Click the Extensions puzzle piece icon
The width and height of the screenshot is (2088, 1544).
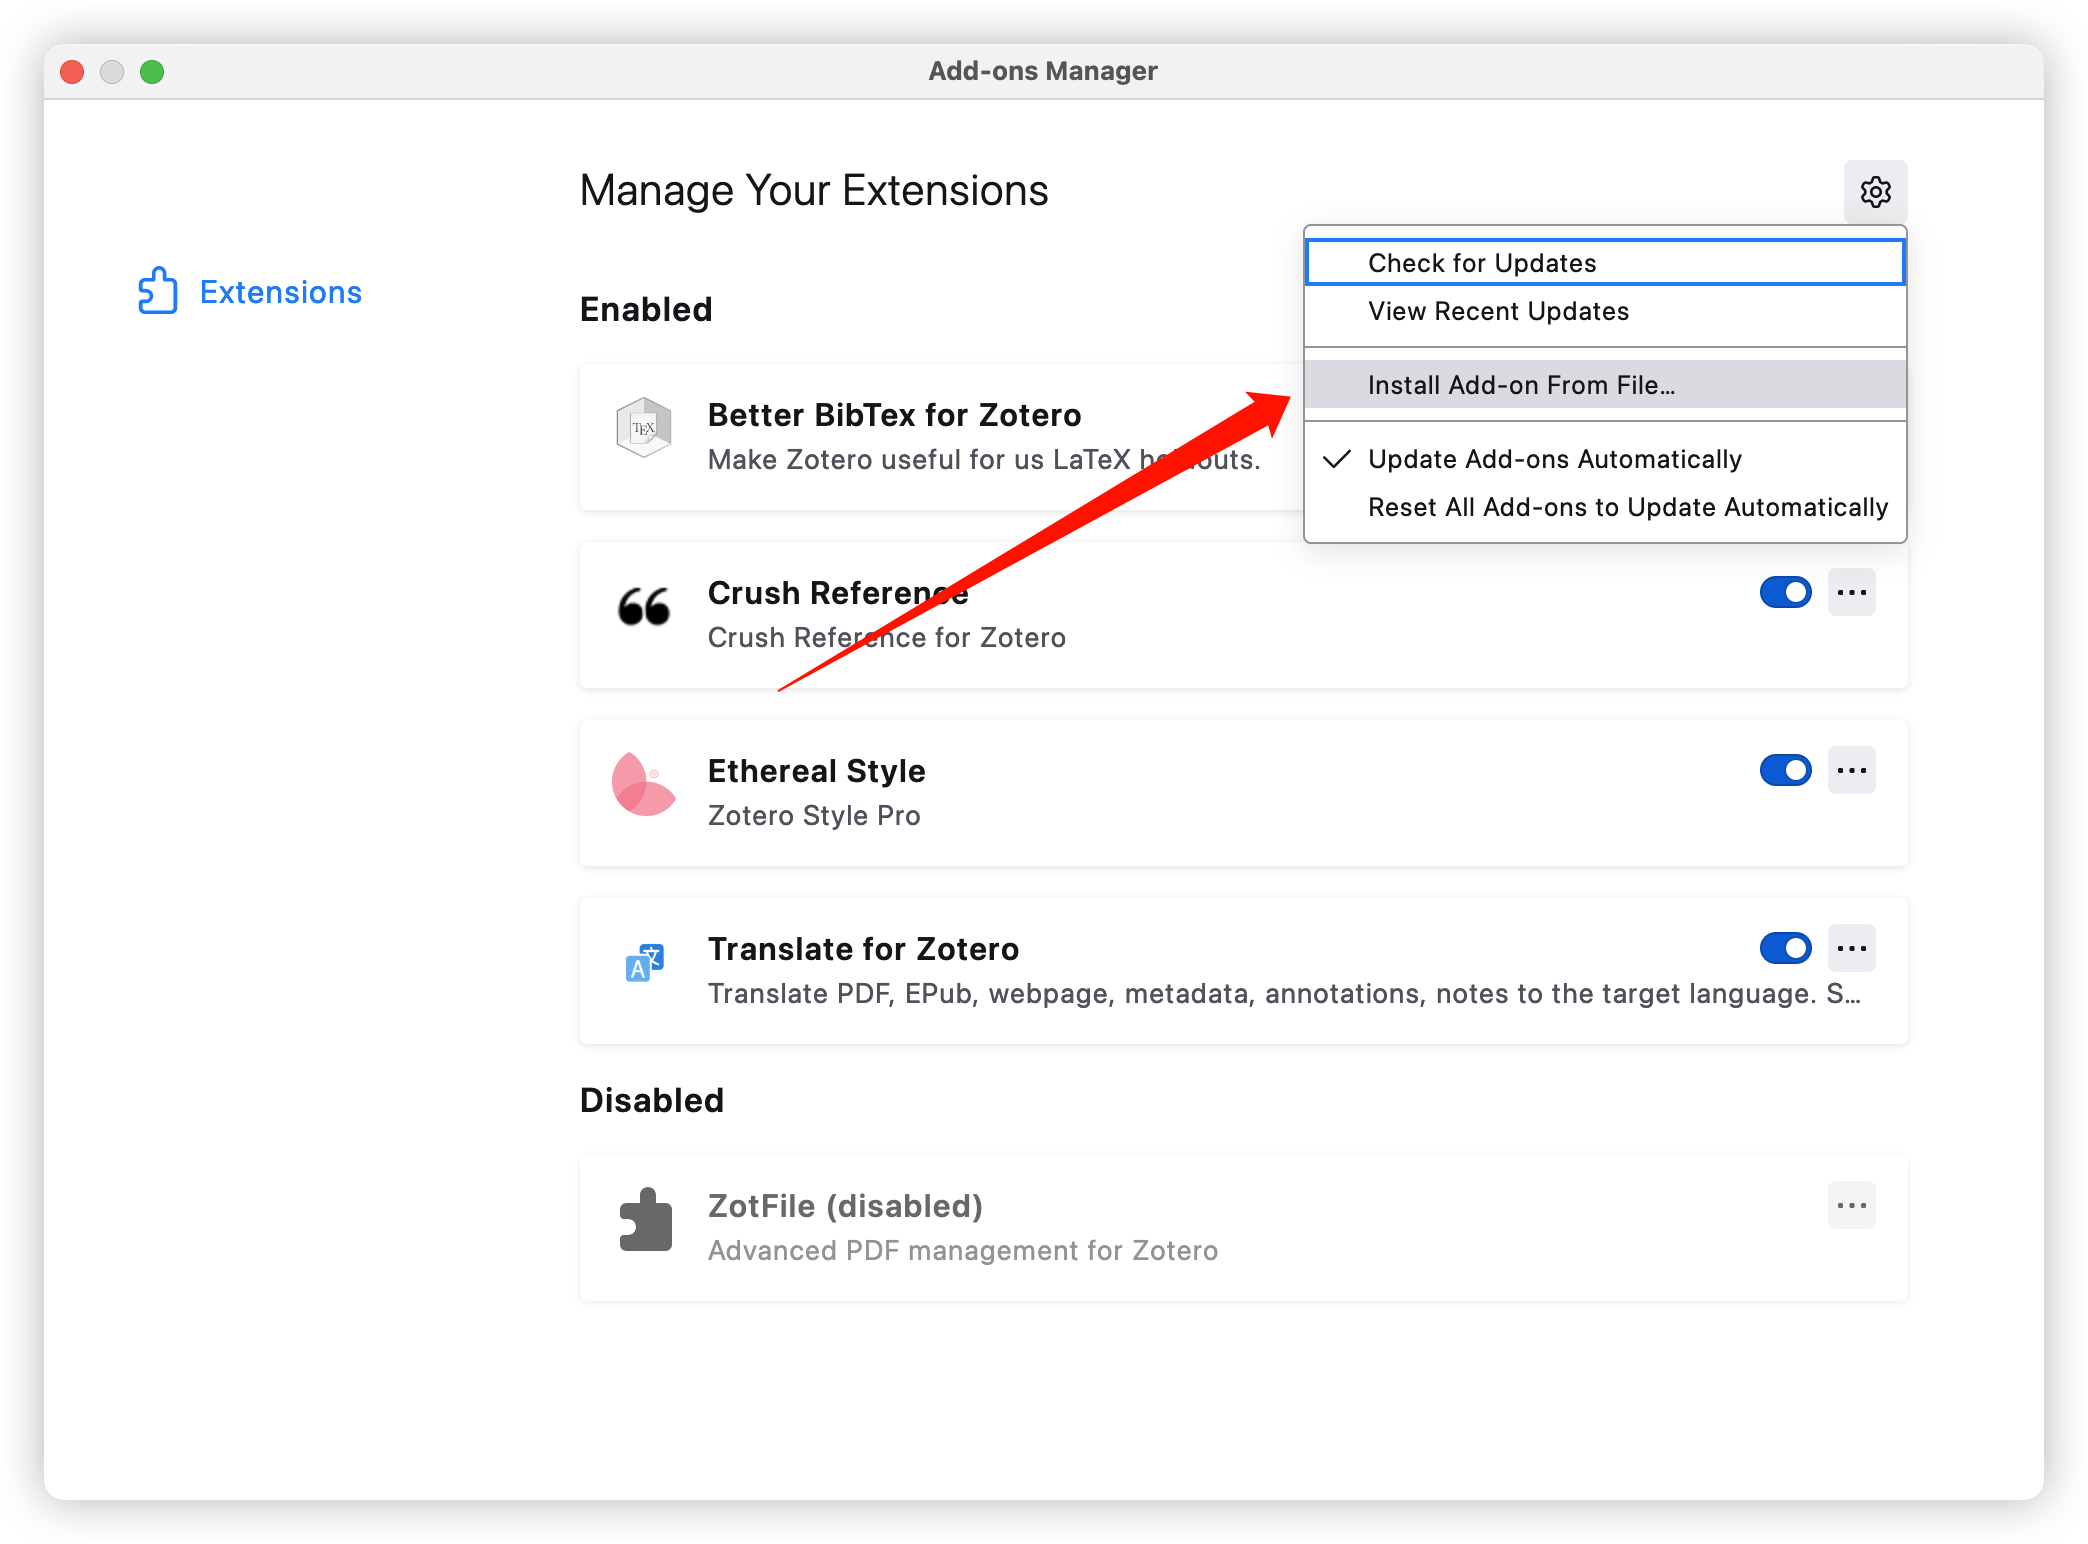coord(157,291)
